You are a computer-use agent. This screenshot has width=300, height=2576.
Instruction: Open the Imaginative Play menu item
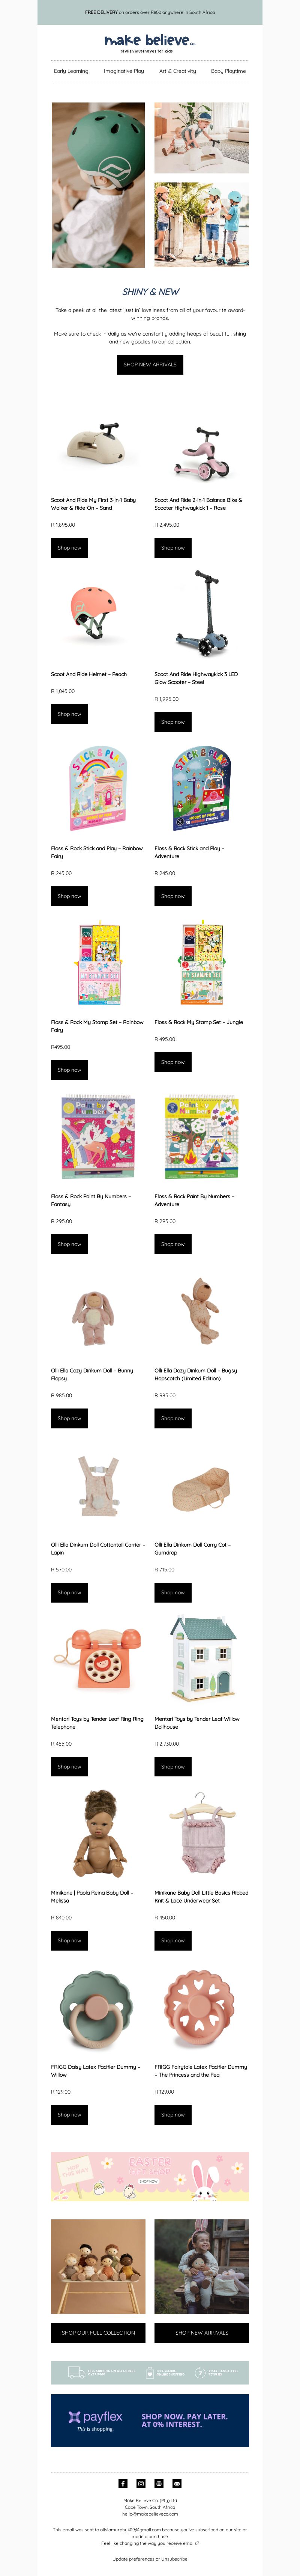[x=124, y=71]
